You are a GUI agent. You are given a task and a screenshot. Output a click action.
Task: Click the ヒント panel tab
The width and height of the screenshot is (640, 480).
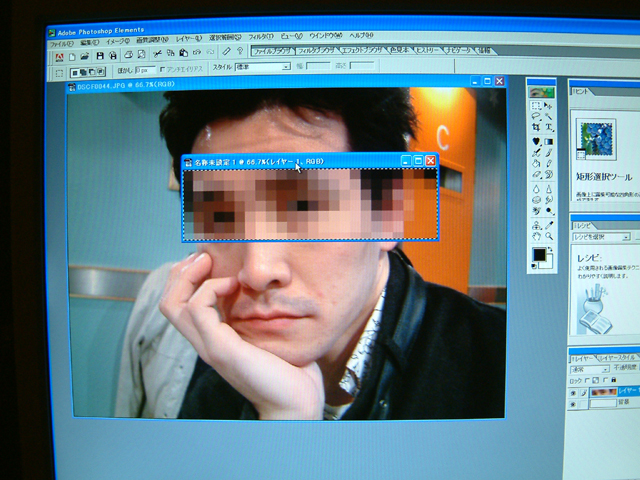tap(581, 91)
